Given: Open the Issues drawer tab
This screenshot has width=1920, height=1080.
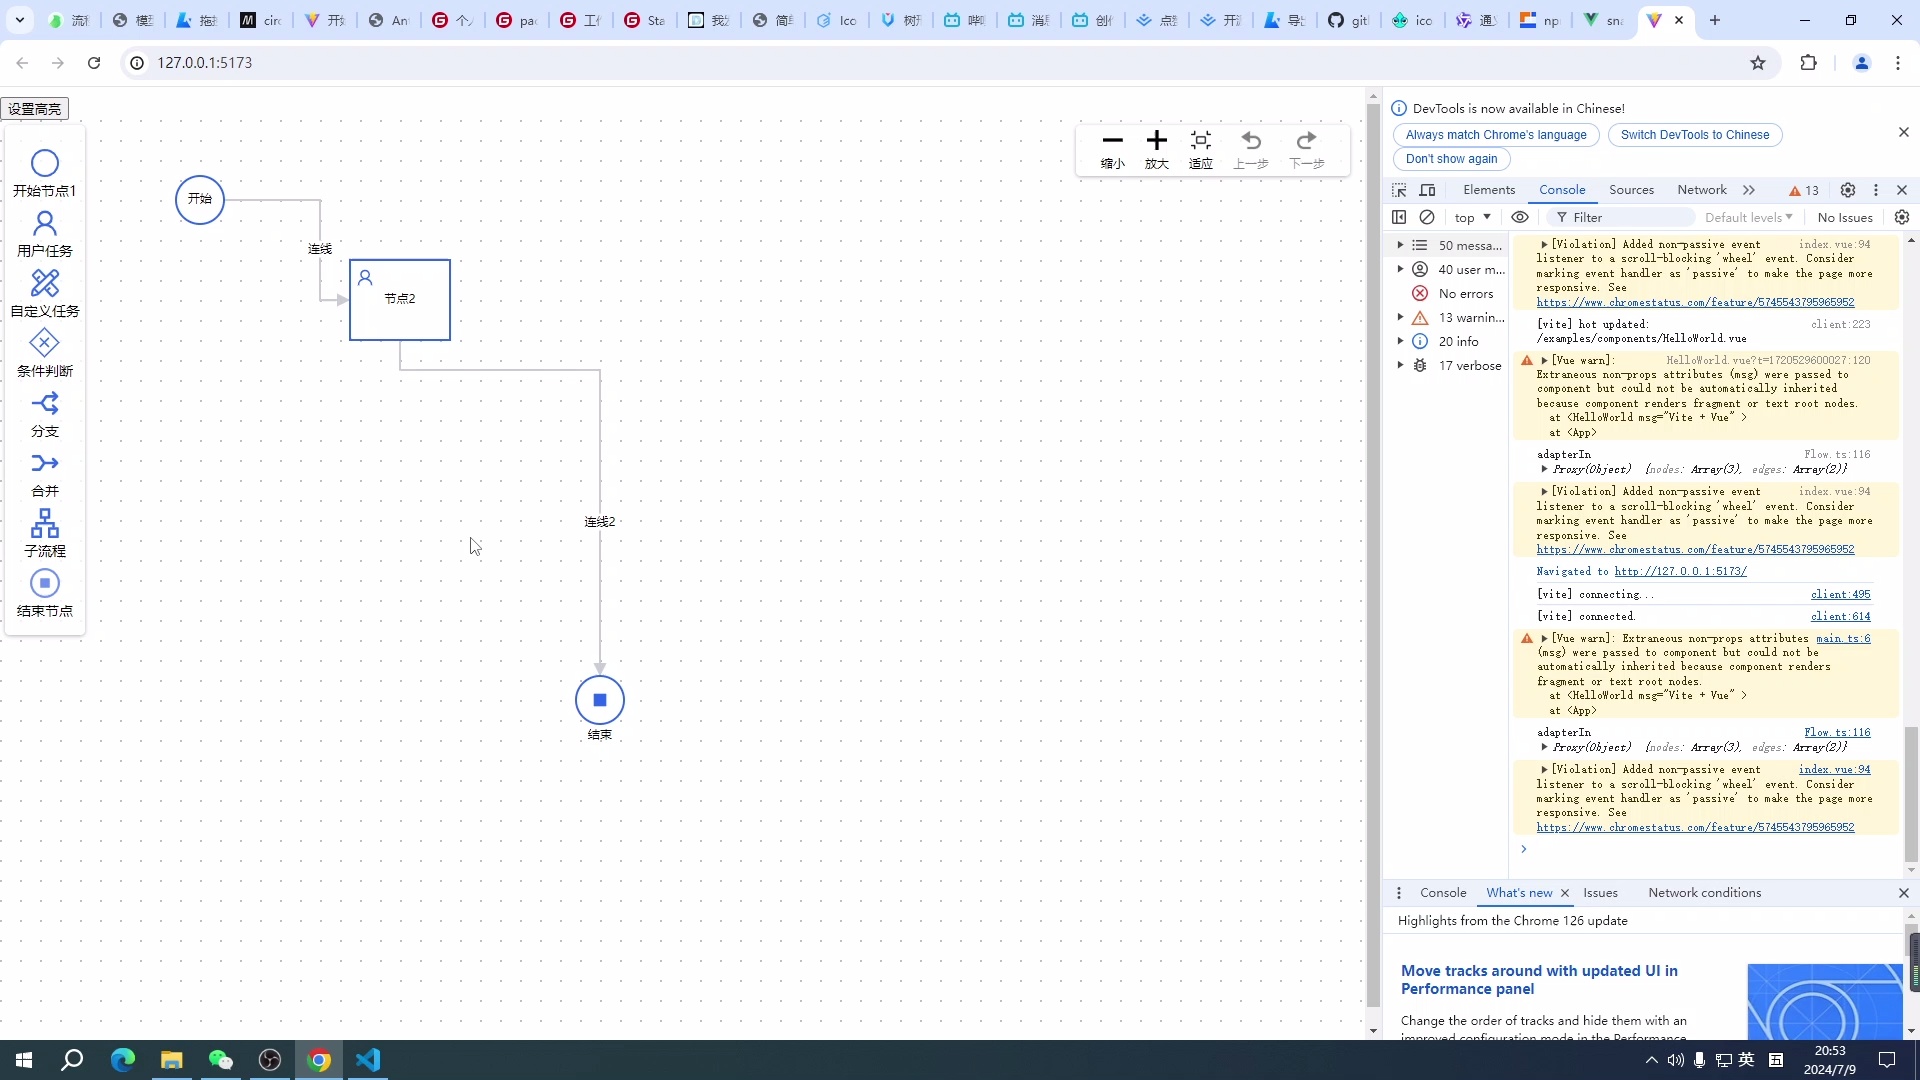Looking at the screenshot, I should pos(1600,893).
